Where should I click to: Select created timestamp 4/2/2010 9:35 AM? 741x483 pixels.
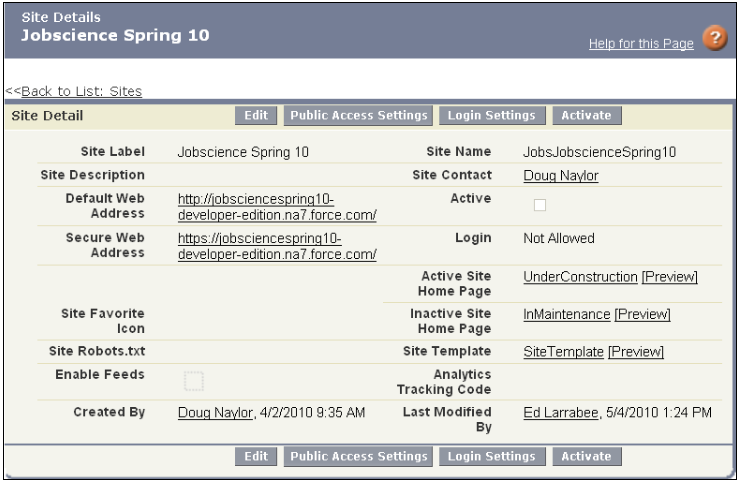click(x=312, y=413)
